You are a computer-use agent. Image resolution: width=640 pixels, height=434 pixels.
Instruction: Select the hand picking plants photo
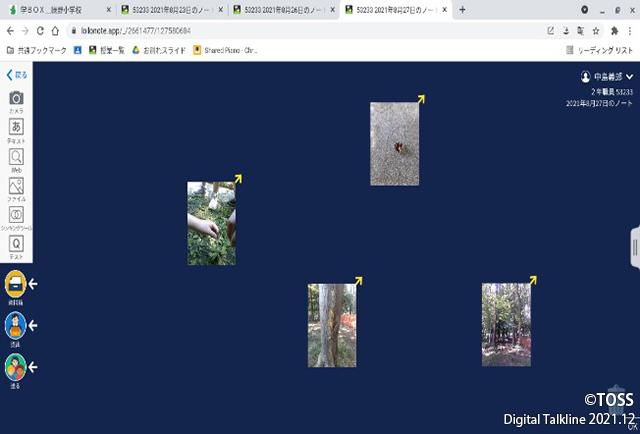[x=211, y=223]
